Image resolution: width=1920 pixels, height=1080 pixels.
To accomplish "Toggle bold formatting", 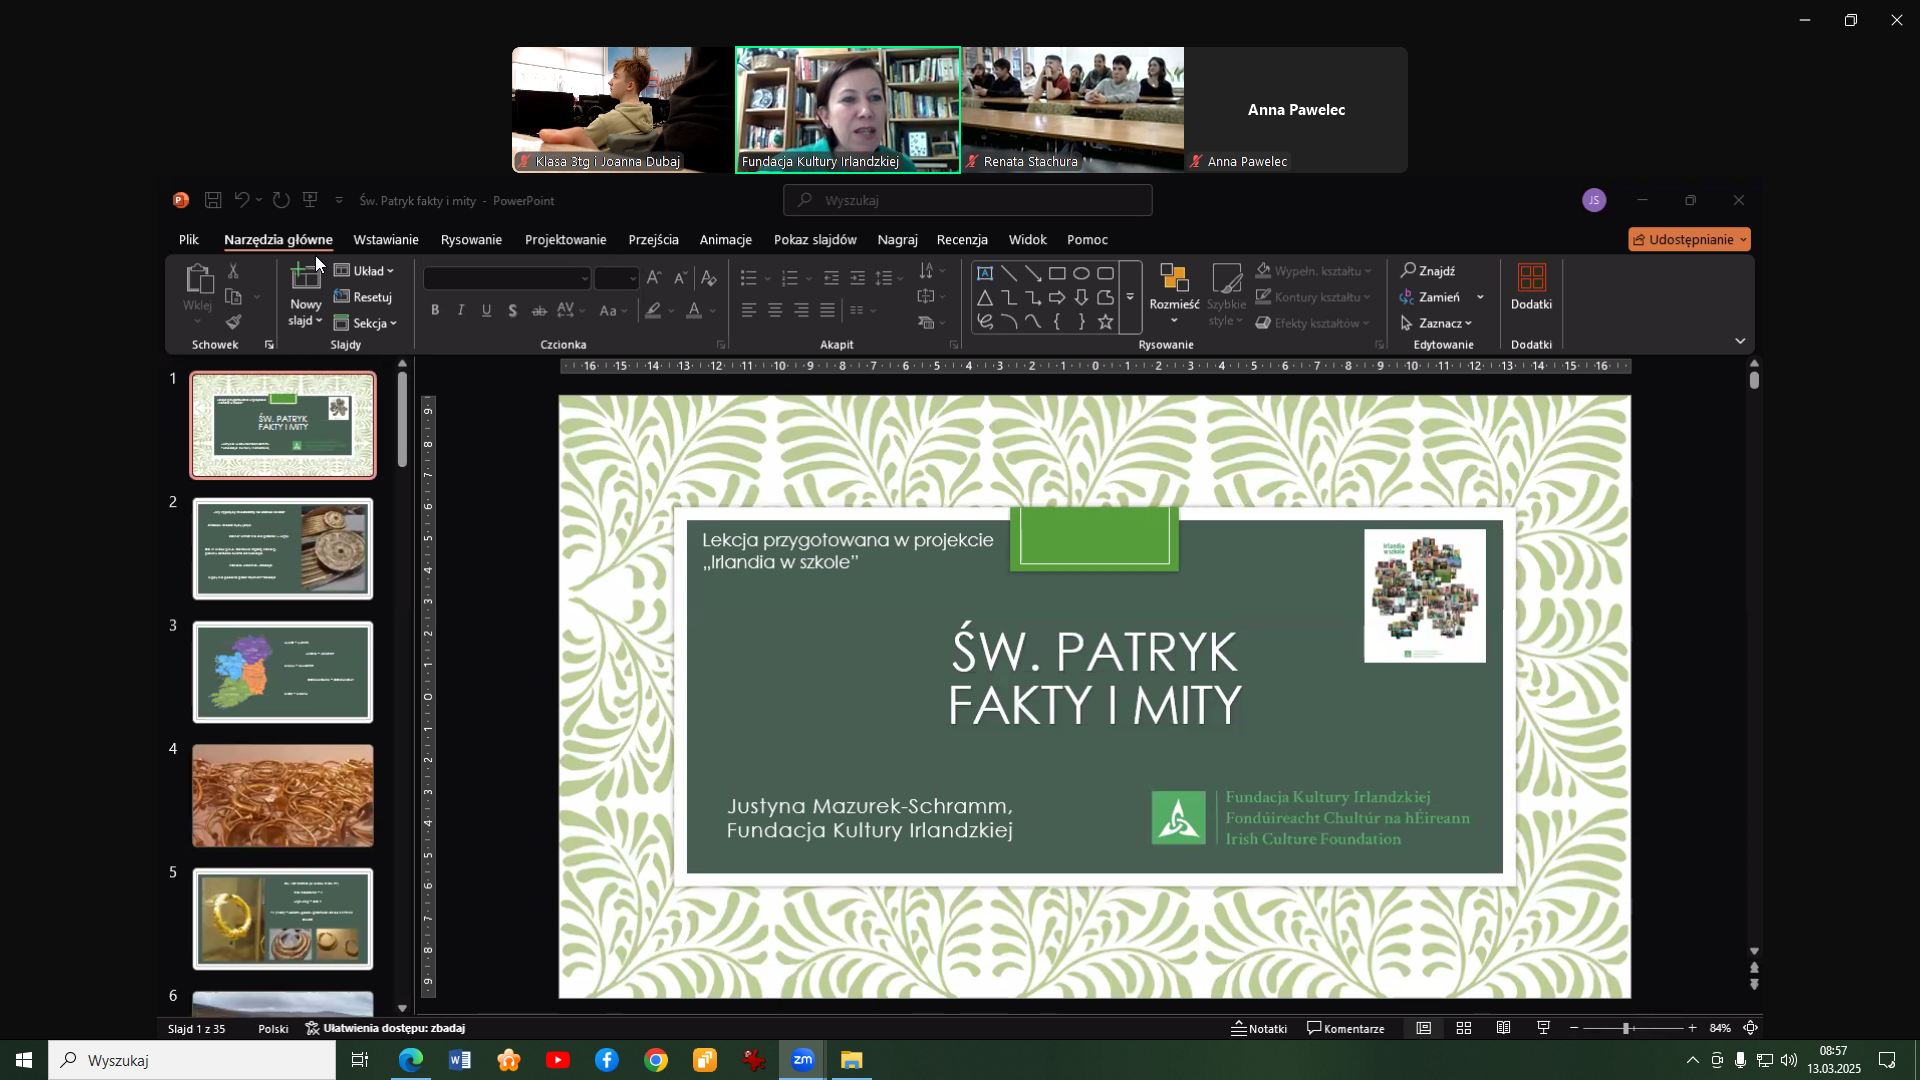I will [435, 311].
